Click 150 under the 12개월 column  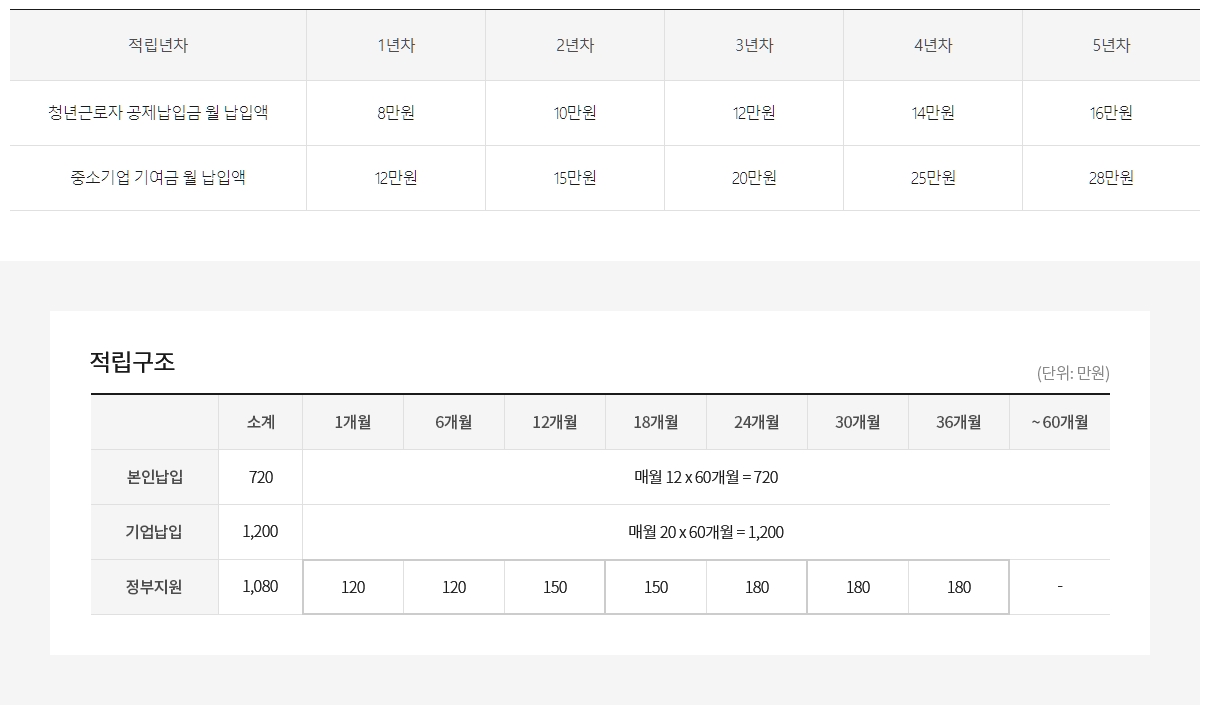tap(555, 587)
